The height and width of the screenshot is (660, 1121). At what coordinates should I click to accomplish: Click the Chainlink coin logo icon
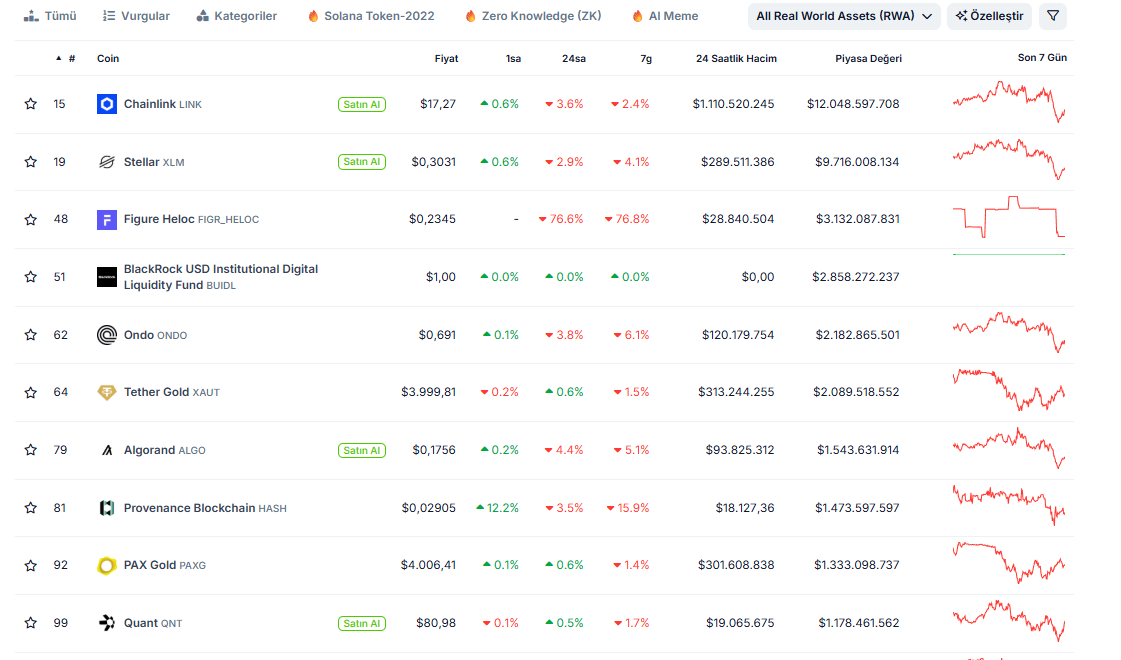(x=107, y=104)
